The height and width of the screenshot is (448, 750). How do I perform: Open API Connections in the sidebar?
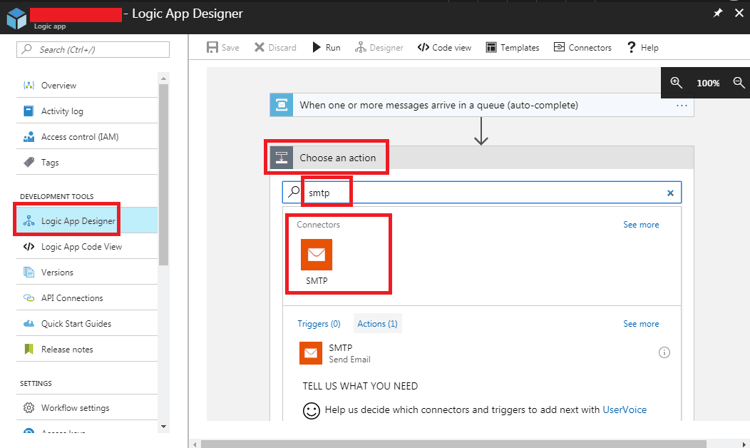point(71,298)
